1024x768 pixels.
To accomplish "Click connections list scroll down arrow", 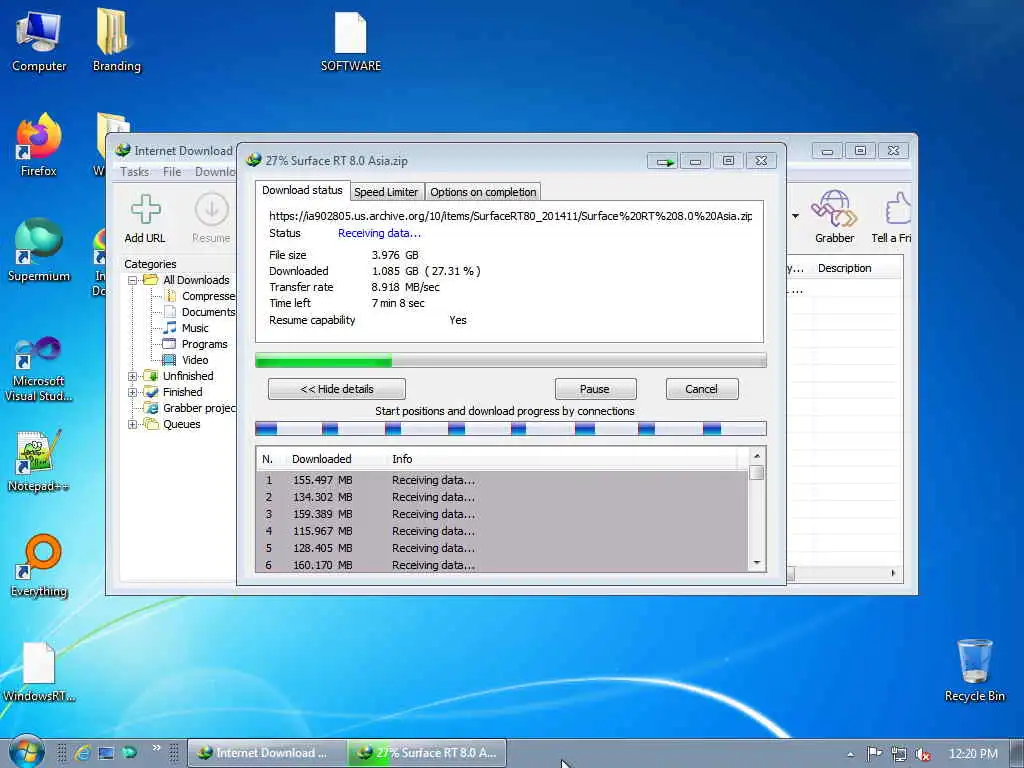I will 757,563.
